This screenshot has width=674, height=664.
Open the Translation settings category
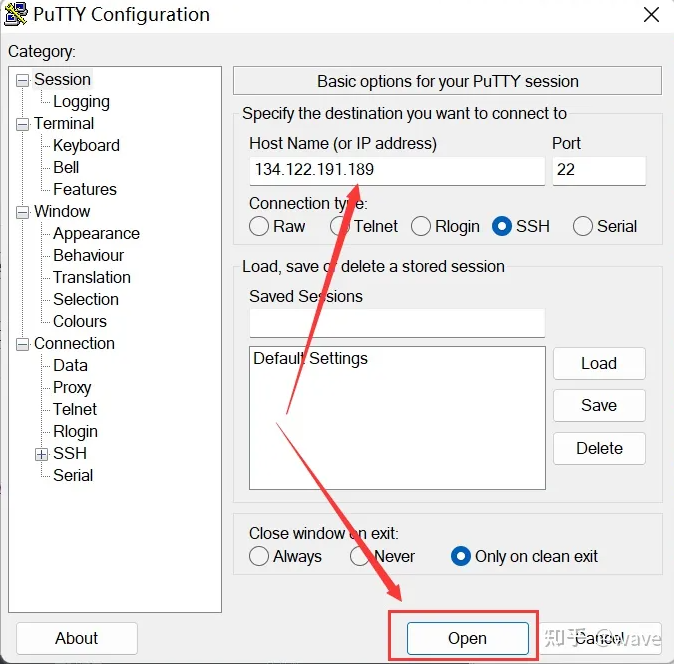pyautogui.click(x=92, y=278)
